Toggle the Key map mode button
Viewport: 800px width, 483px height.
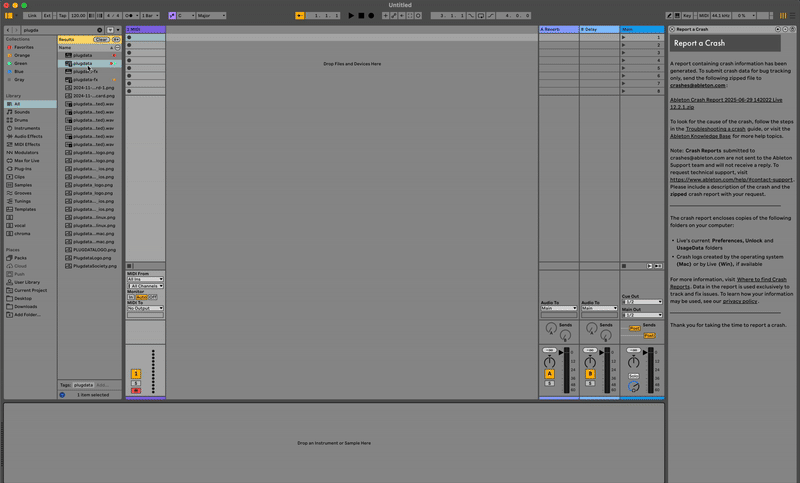tap(687, 16)
